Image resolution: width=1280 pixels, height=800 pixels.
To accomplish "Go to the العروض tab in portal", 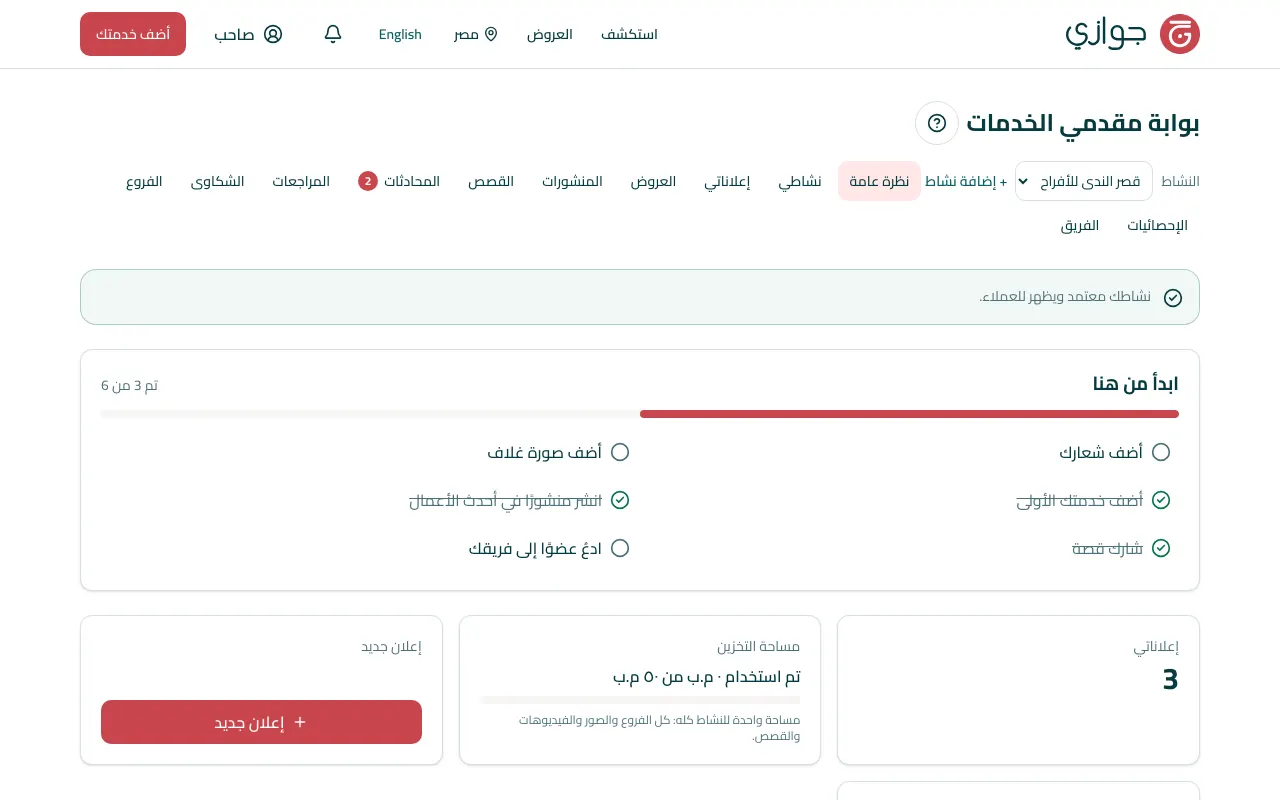I will click(653, 181).
